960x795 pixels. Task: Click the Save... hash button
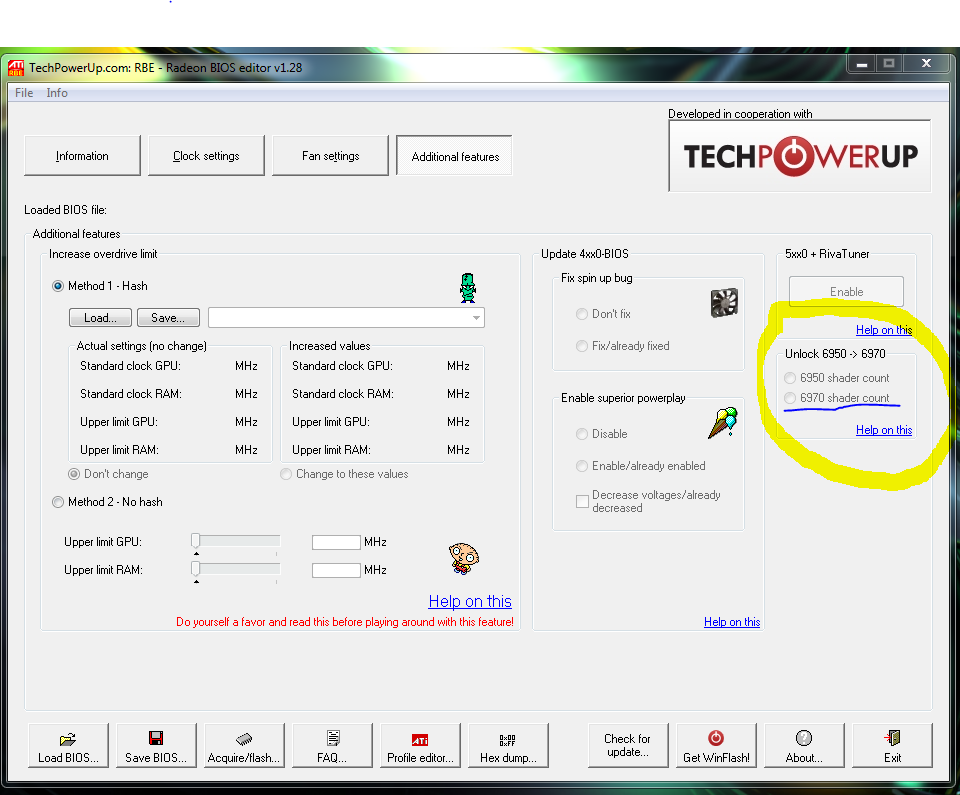[168, 318]
